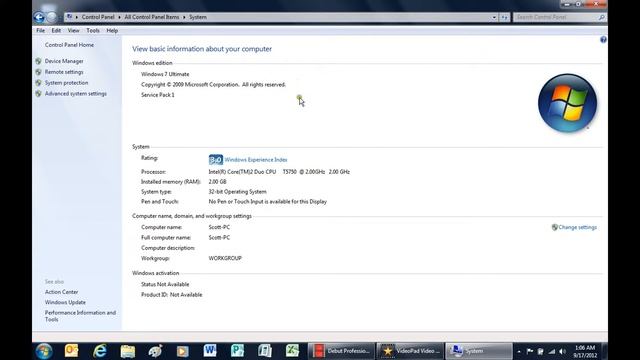Viewport: 640px width, 360px height.
Task: Click the greyed-out Forward navigation arrow
Action: click(52, 17)
